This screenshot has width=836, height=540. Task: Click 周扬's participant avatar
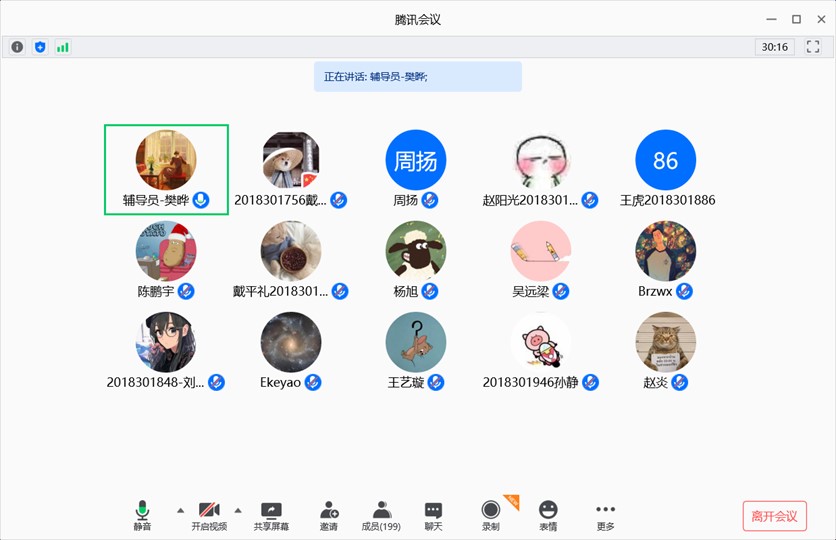click(416, 161)
